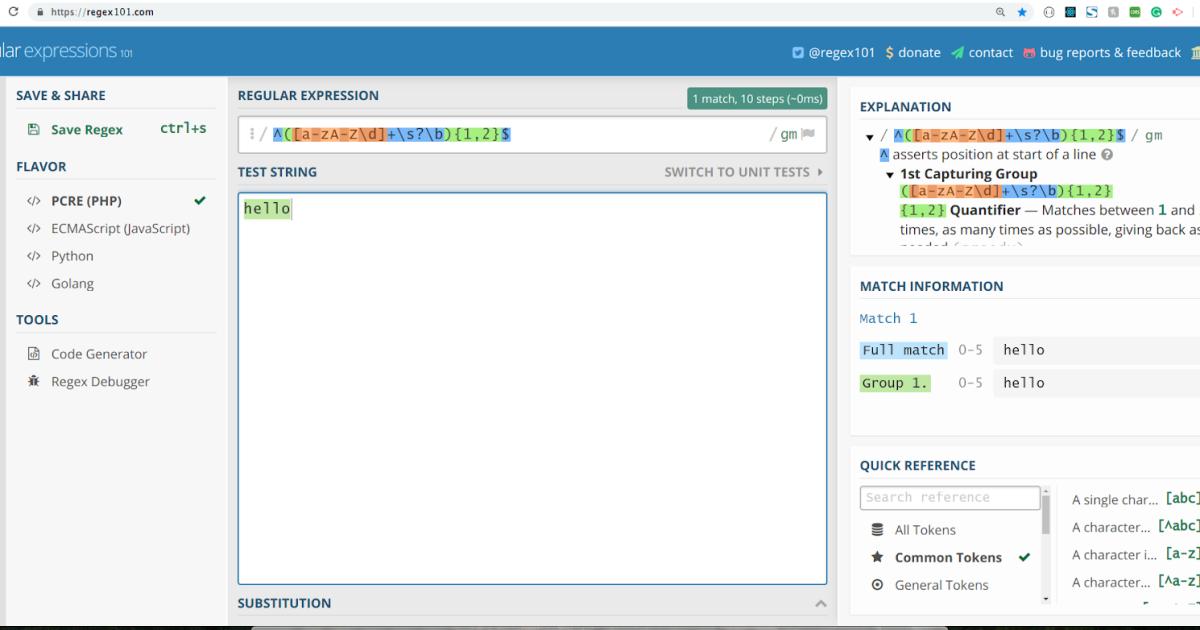Click the padlock icon in the address bar
The width and height of the screenshot is (1200, 630).
coord(39,12)
